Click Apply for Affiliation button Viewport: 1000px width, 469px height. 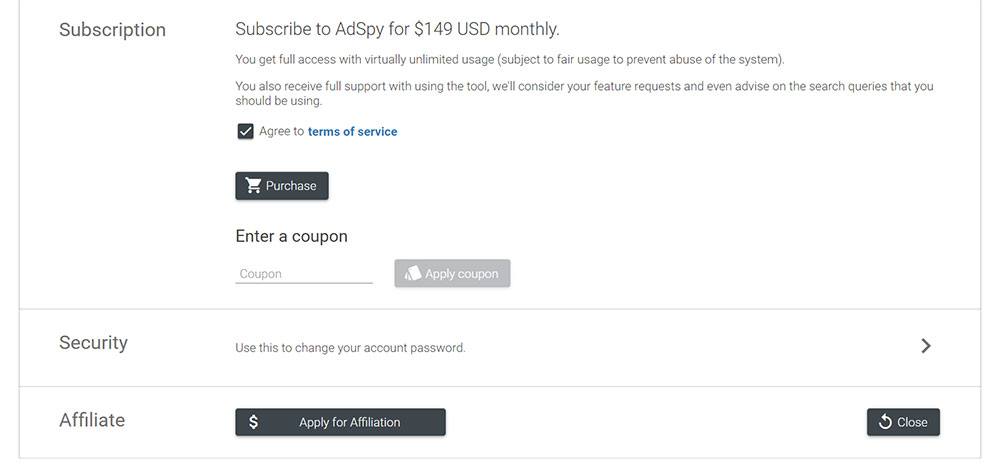(341, 422)
